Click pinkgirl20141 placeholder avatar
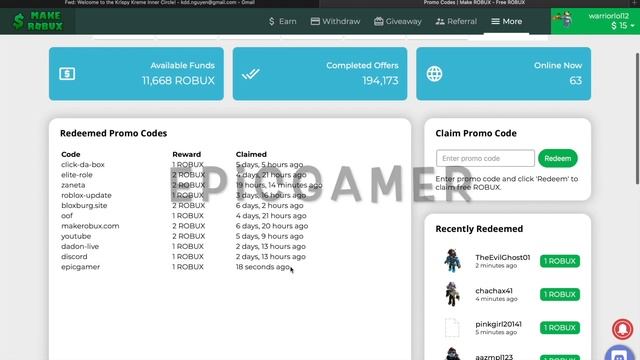The height and width of the screenshot is (360, 640). [x=452, y=327]
